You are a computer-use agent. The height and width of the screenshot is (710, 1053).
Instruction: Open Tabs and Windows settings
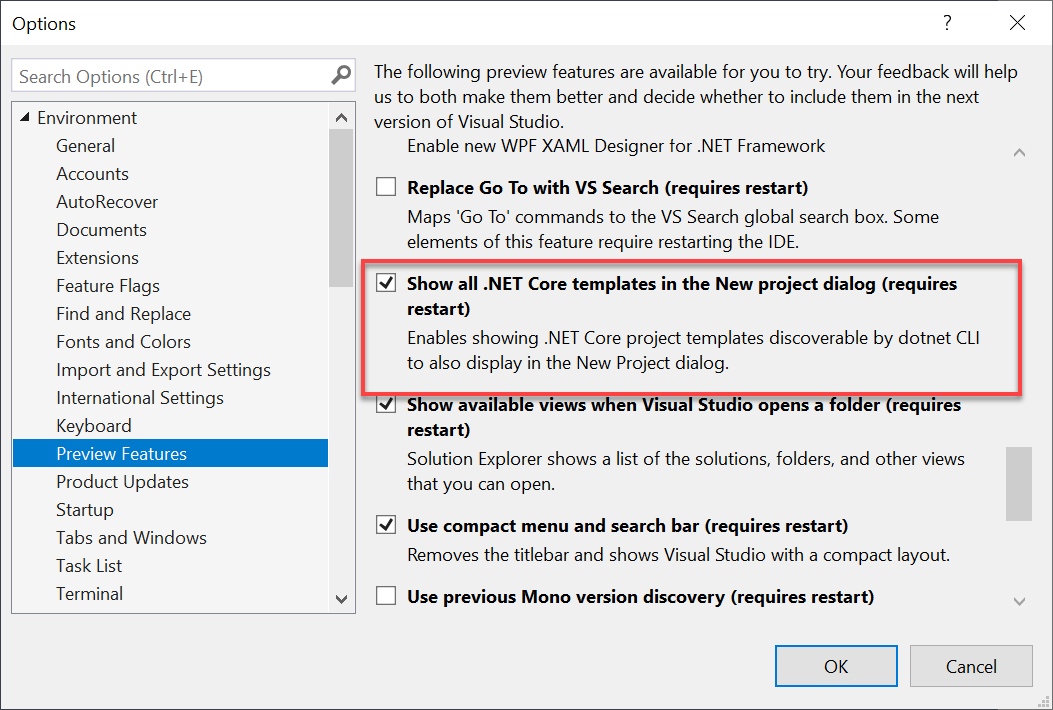131,538
